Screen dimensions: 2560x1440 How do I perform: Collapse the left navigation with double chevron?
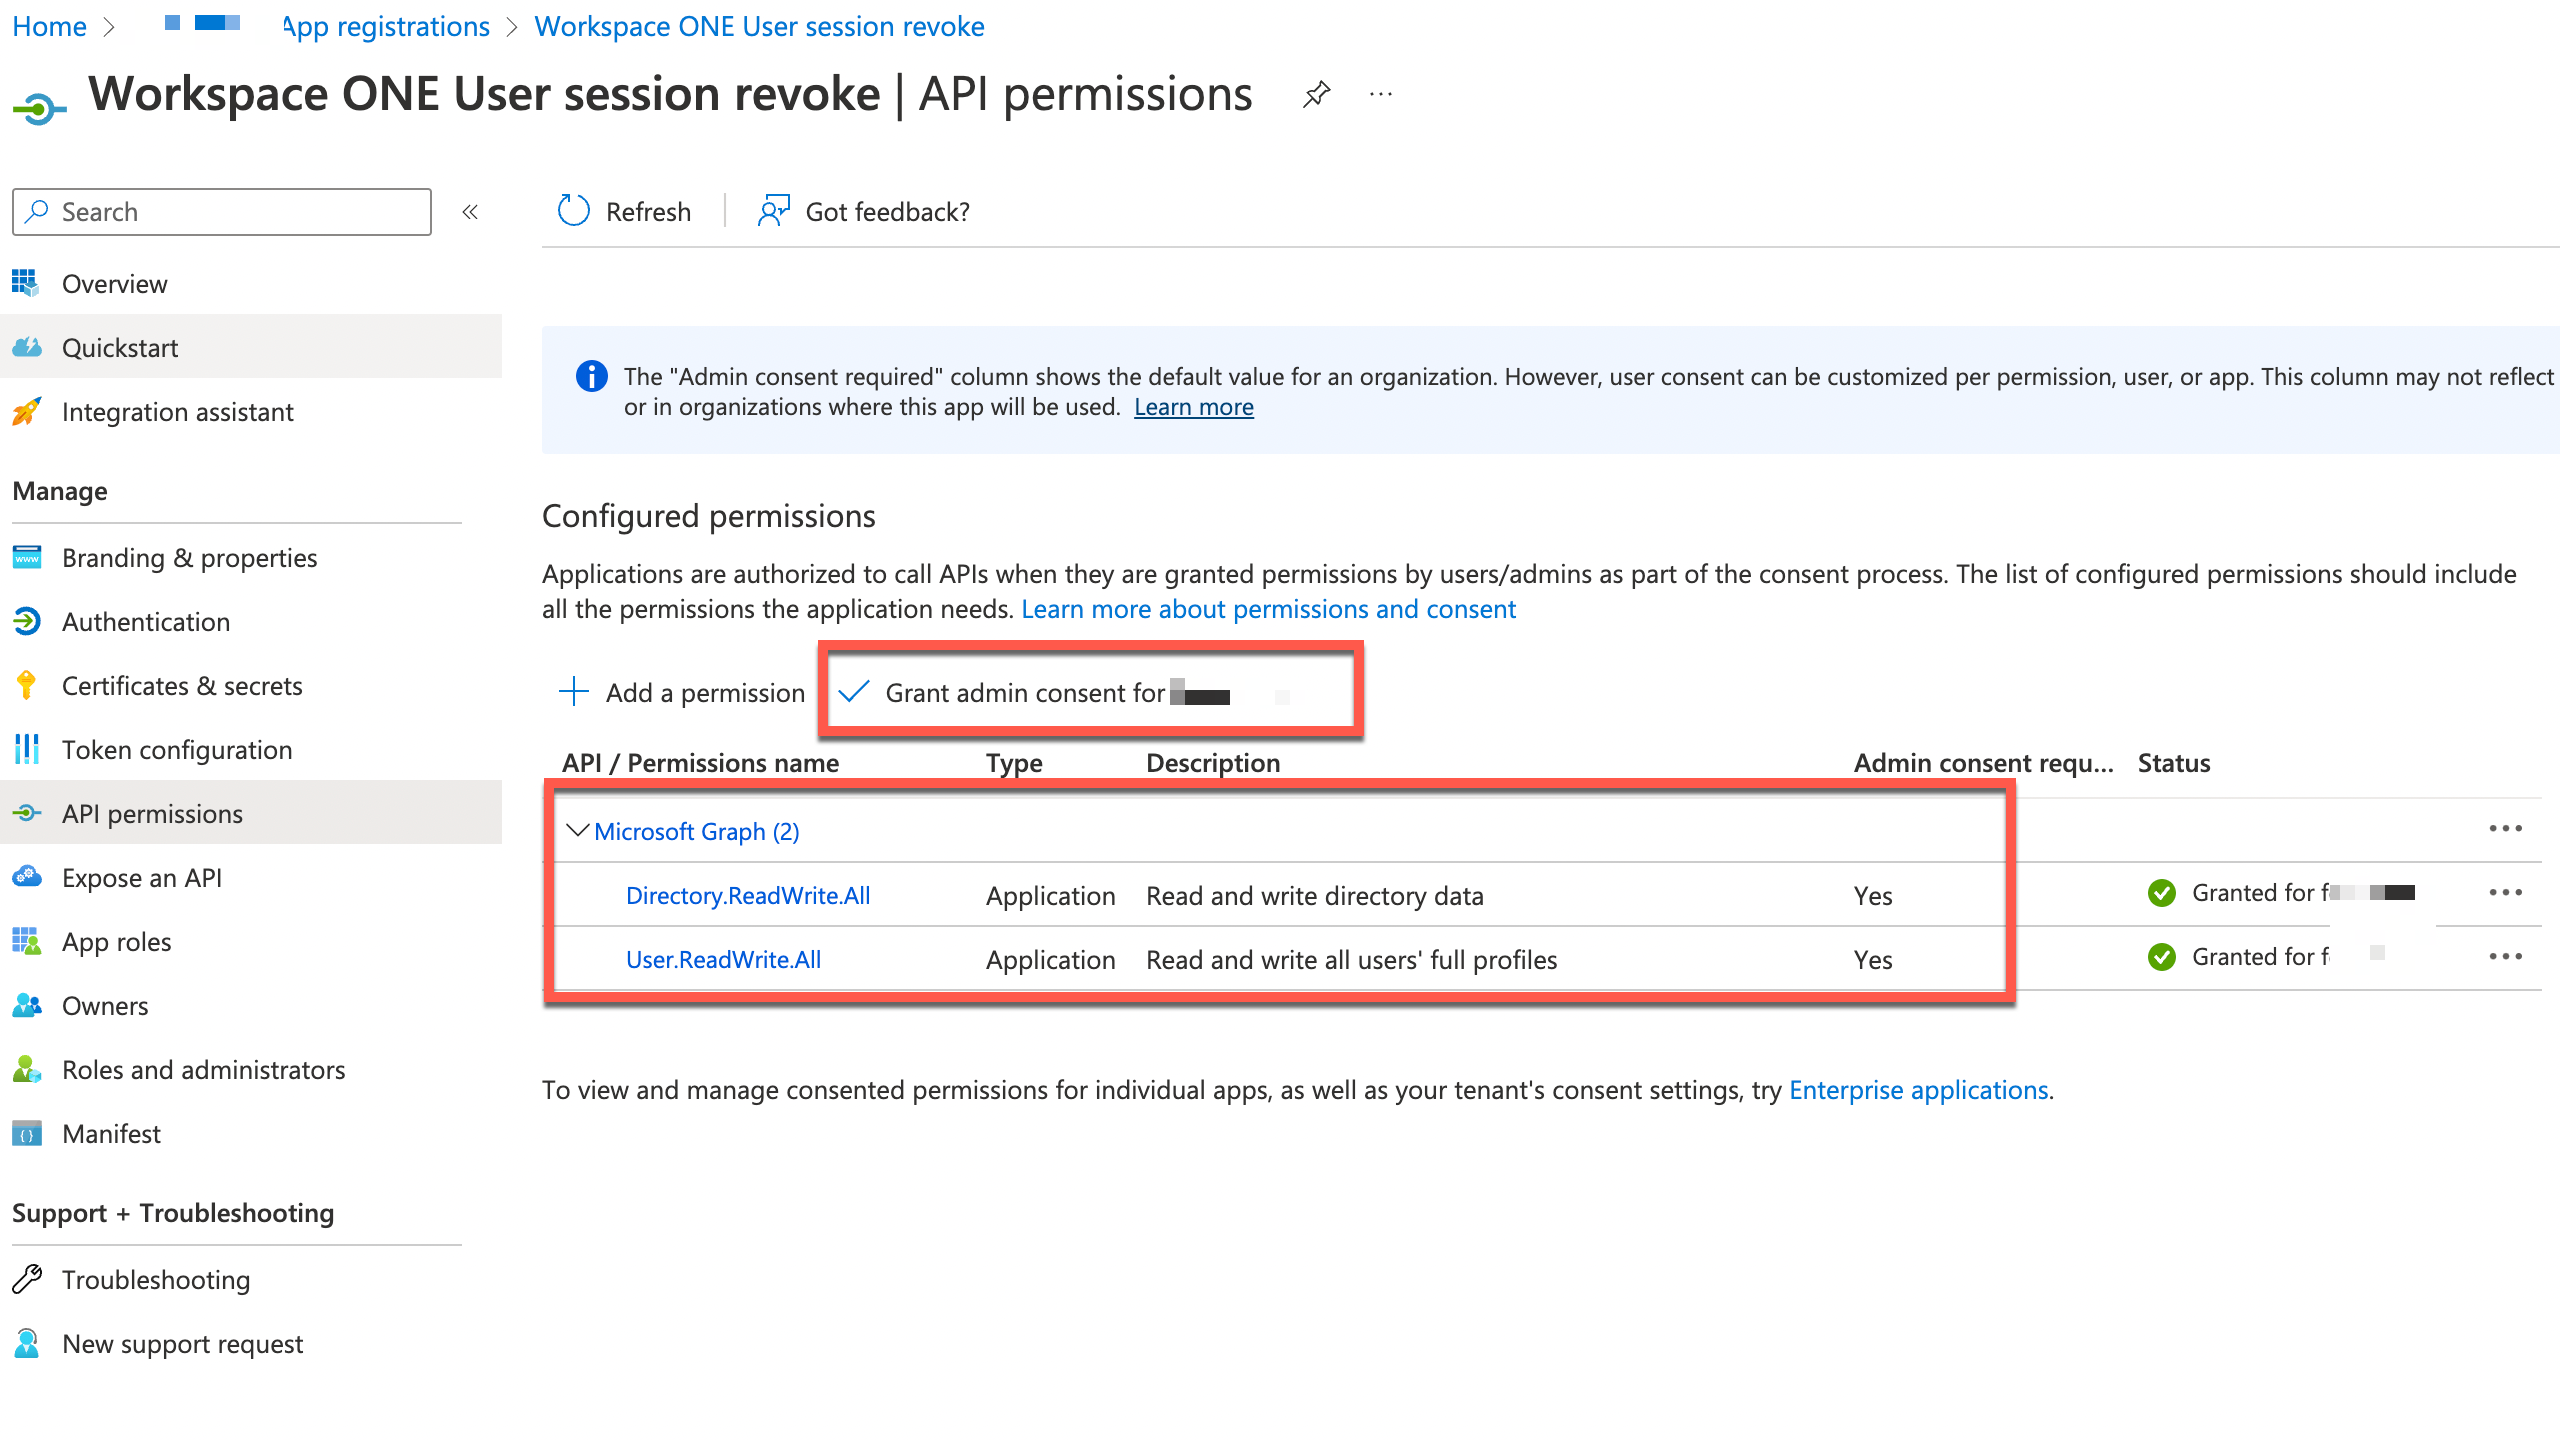pyautogui.click(x=470, y=212)
